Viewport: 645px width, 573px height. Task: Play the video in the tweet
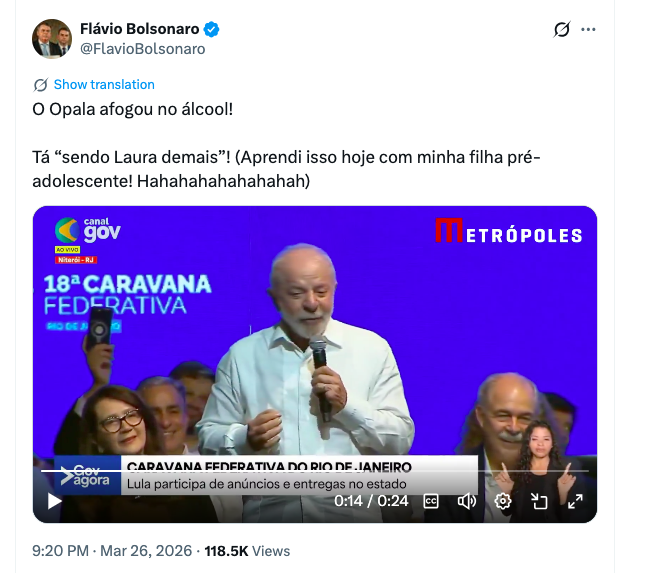(54, 501)
